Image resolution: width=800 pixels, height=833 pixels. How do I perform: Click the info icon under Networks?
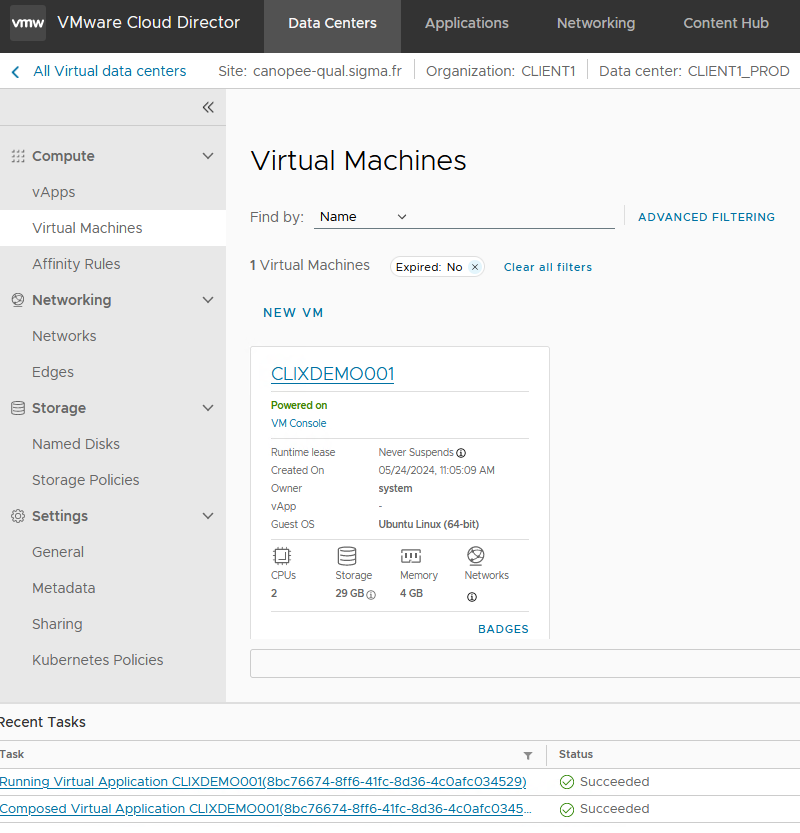tap(472, 597)
